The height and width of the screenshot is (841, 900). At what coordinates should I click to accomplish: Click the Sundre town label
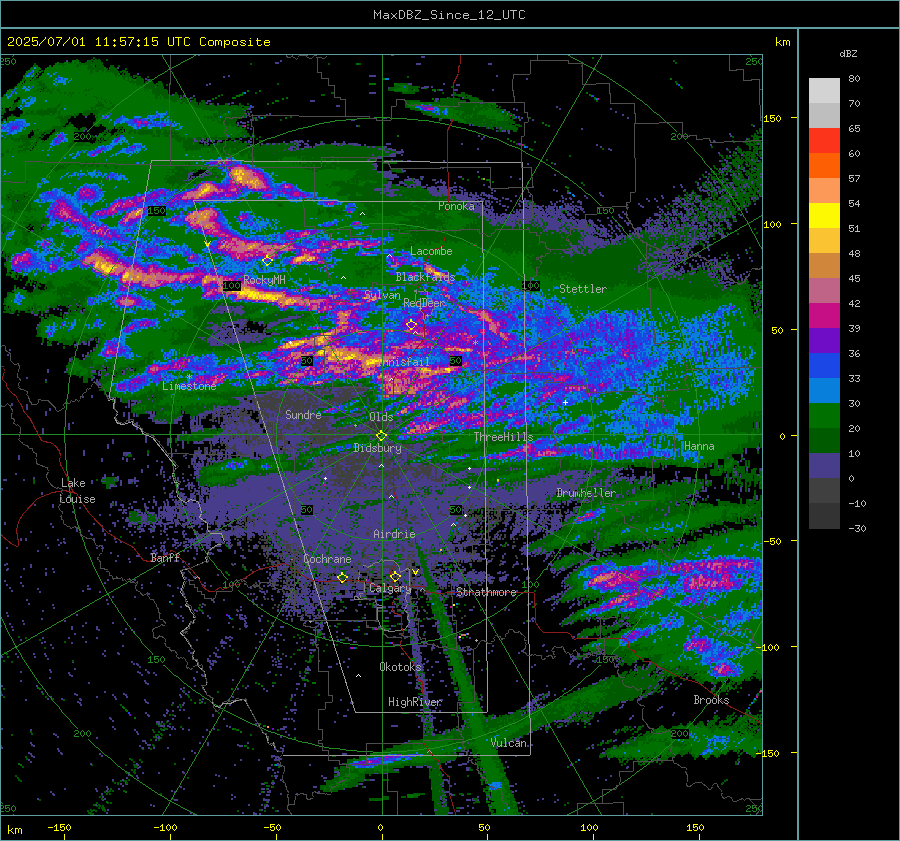pos(303,414)
